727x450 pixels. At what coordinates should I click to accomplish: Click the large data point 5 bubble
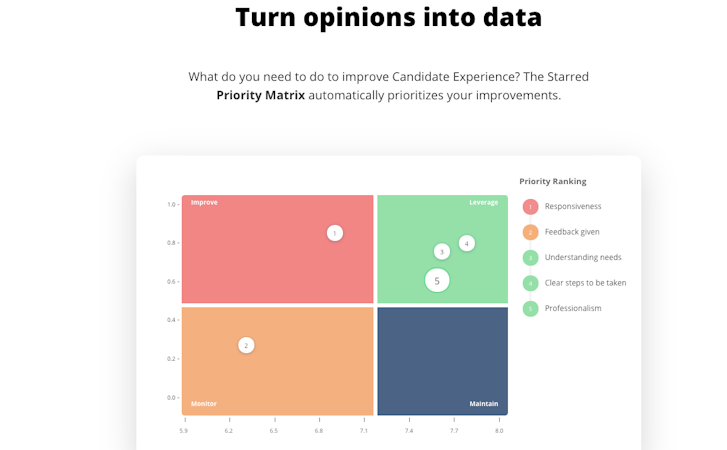tap(437, 281)
